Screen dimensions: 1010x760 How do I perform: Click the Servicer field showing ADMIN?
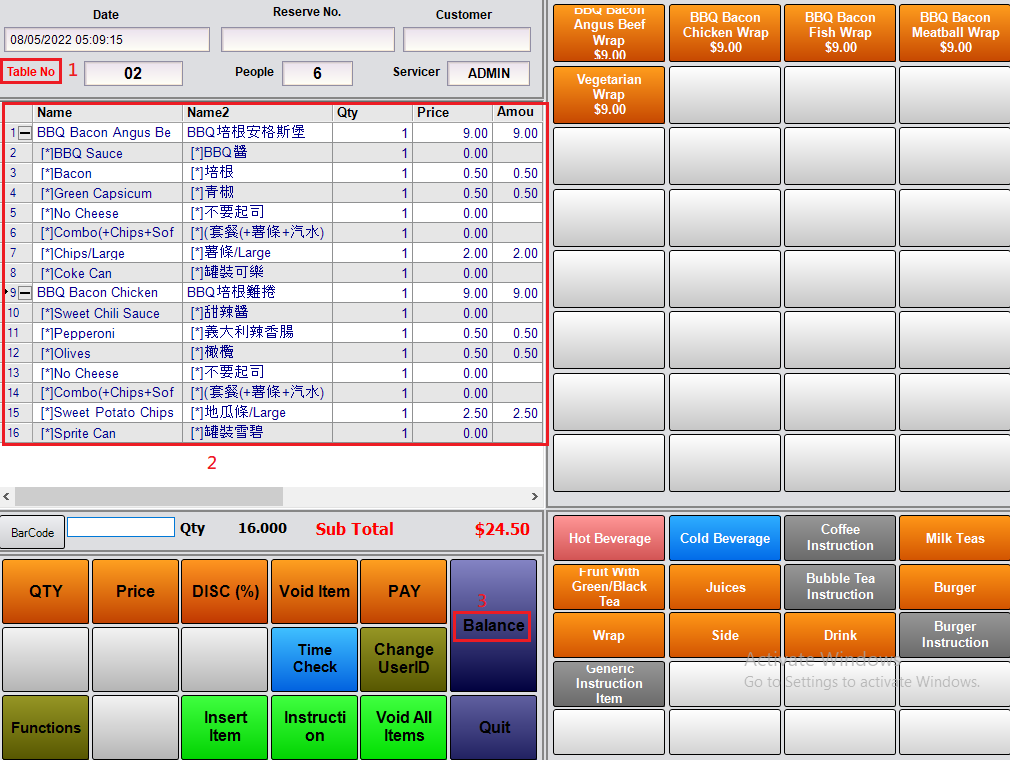pyautogui.click(x=489, y=73)
